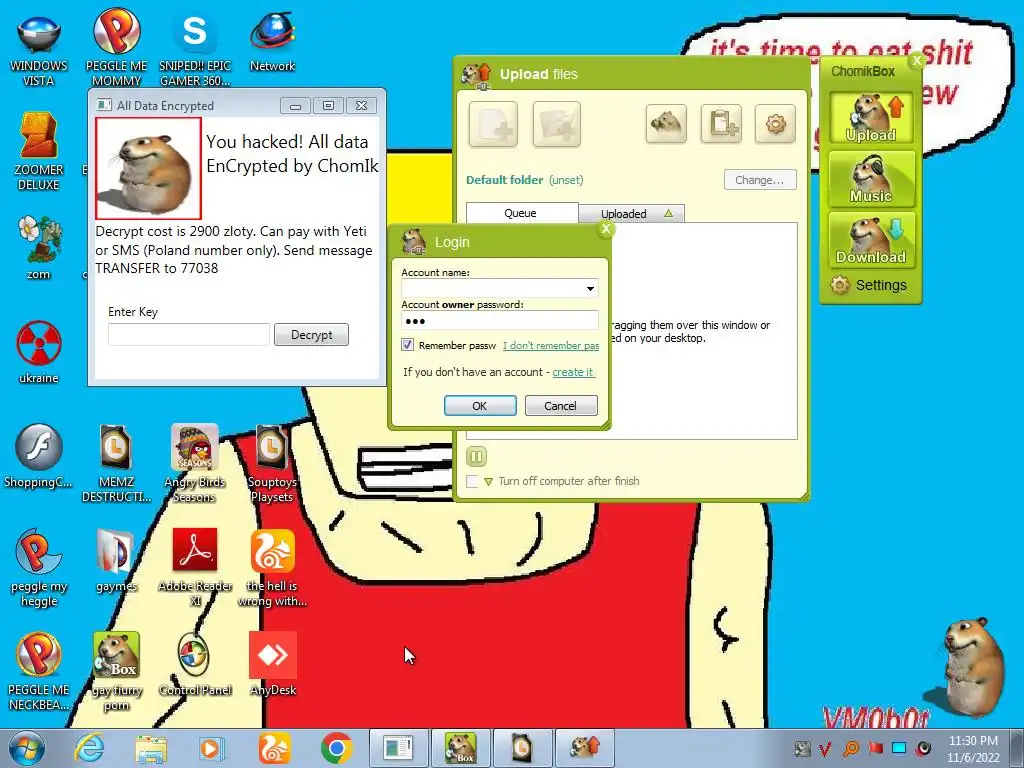Focus the Enter Key input field

click(189, 334)
